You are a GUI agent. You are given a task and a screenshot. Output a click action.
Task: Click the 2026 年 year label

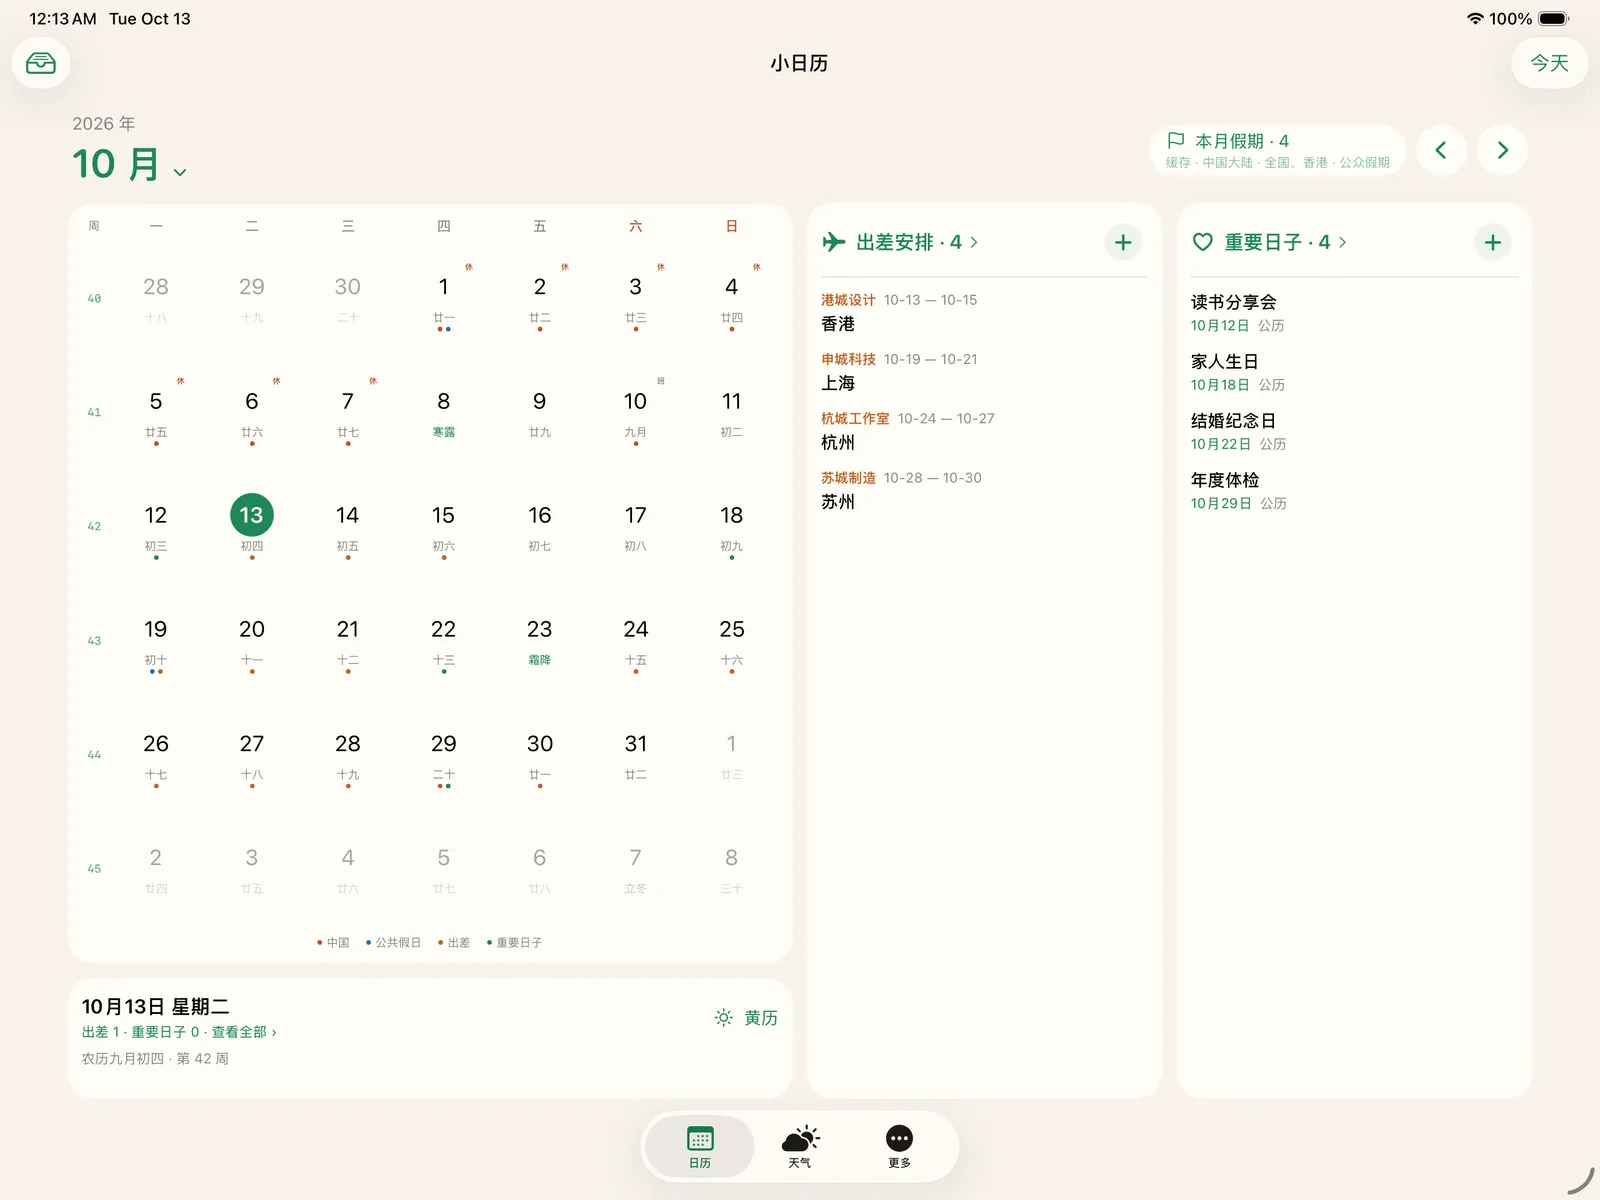[104, 124]
